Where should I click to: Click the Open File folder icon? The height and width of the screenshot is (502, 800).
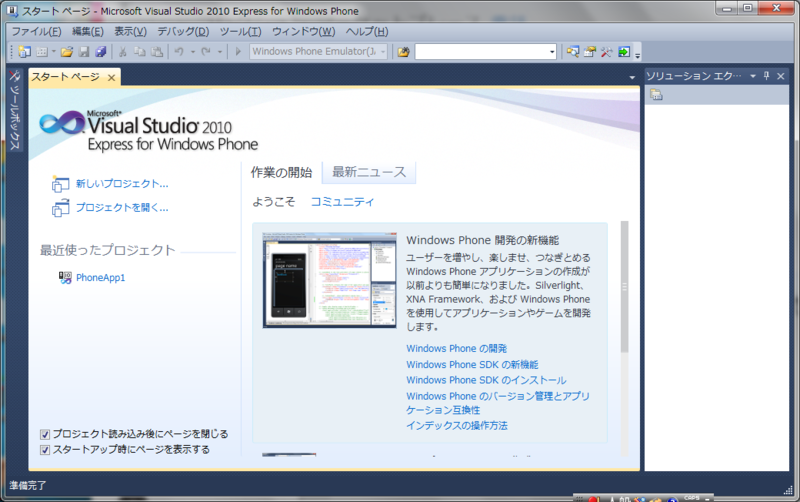pyautogui.click(x=67, y=52)
